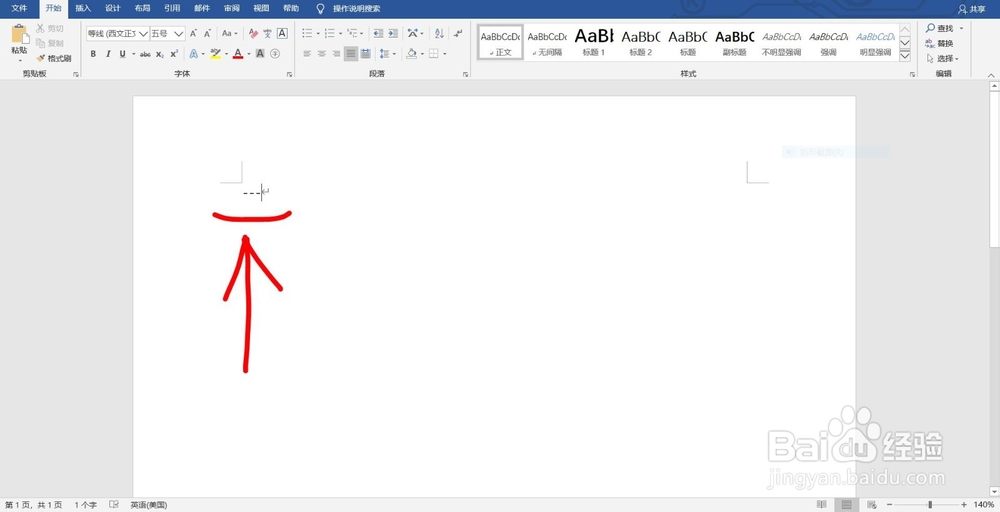Decrease paragraph indent

tap(378, 33)
